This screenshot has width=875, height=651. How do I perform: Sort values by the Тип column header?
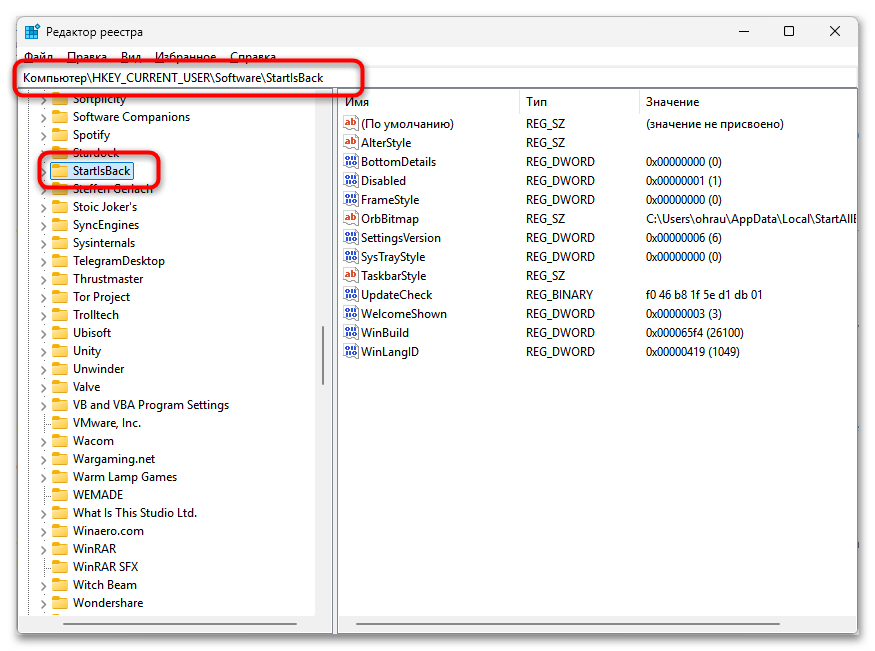(537, 101)
